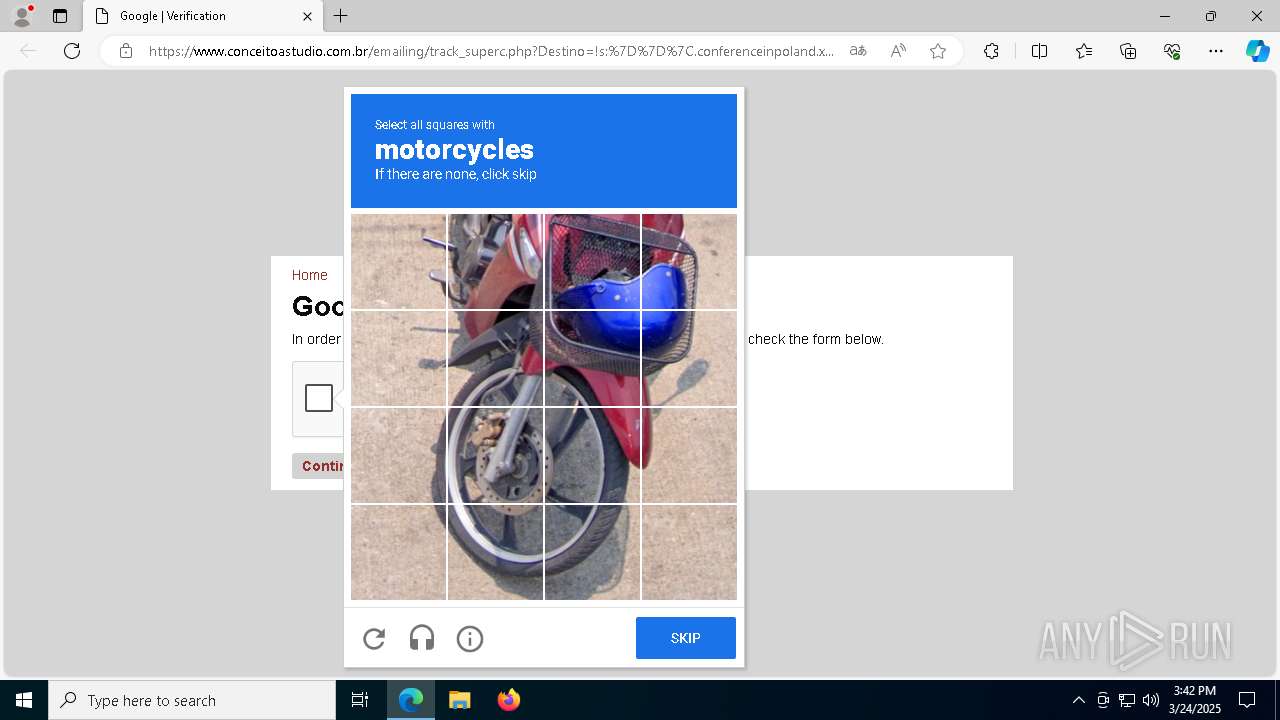1280x720 pixels.
Task: Open a new browser tab
Action: [341, 16]
